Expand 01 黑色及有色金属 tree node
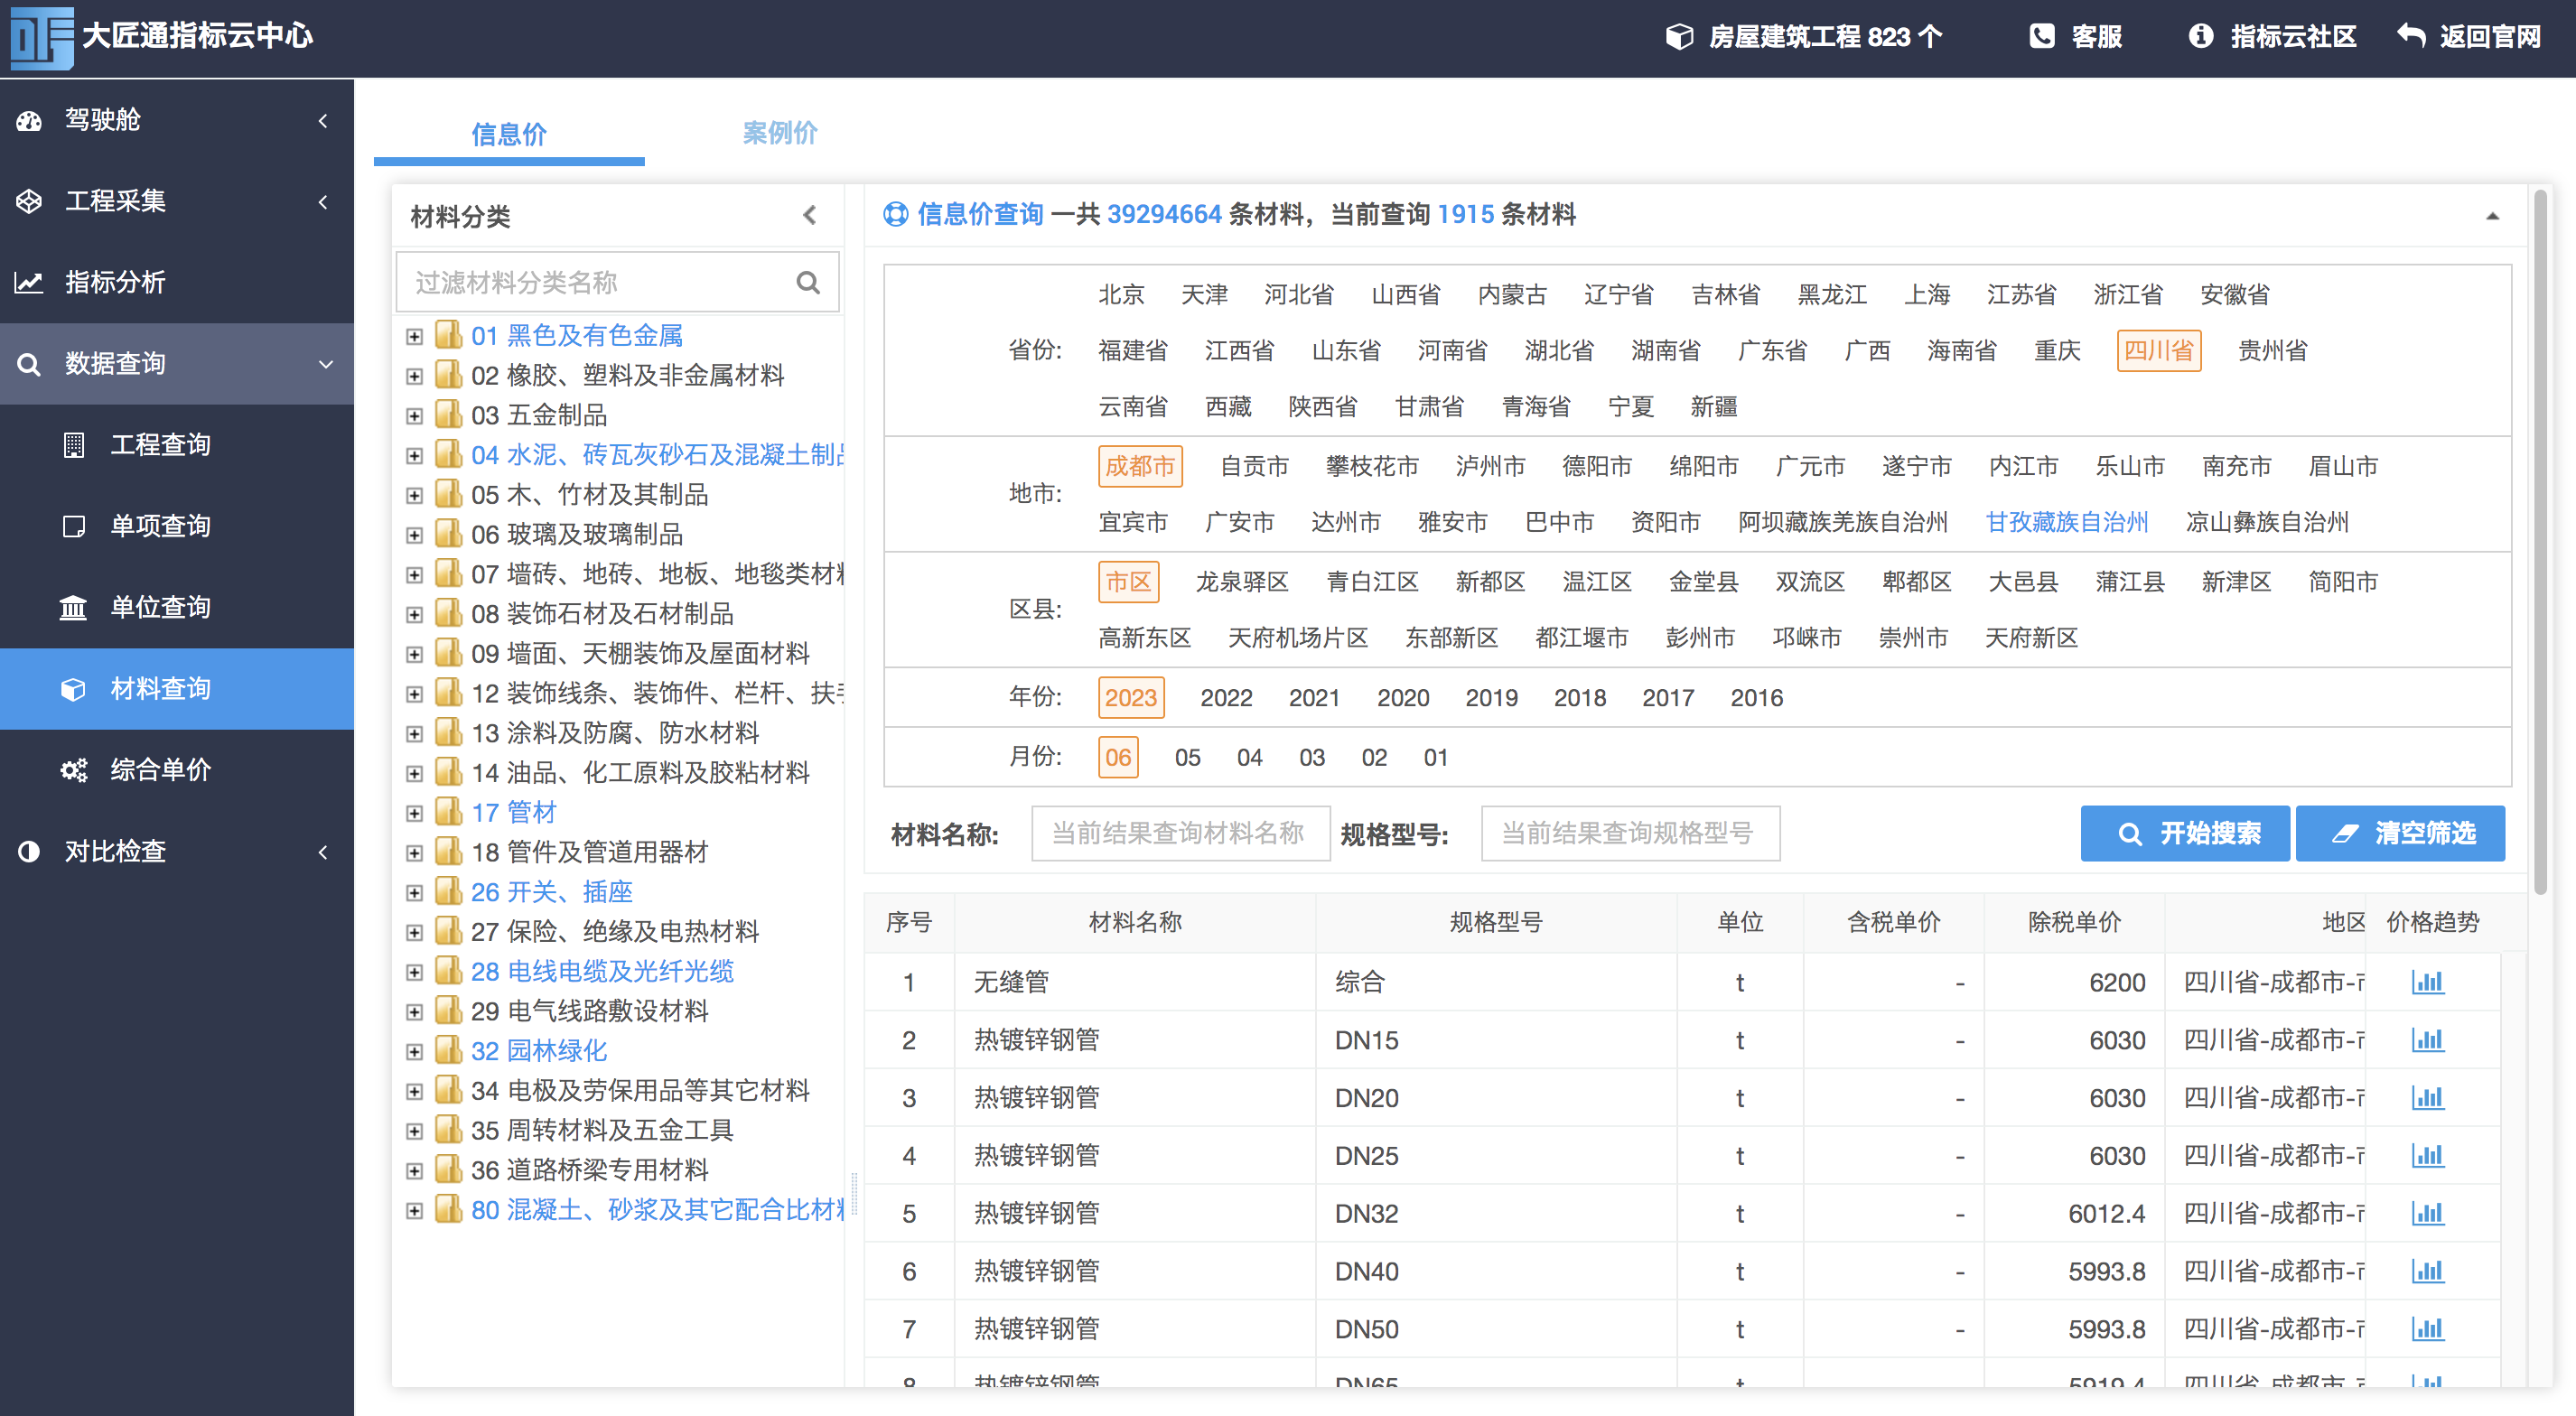The height and width of the screenshot is (1416, 2576). (415, 337)
